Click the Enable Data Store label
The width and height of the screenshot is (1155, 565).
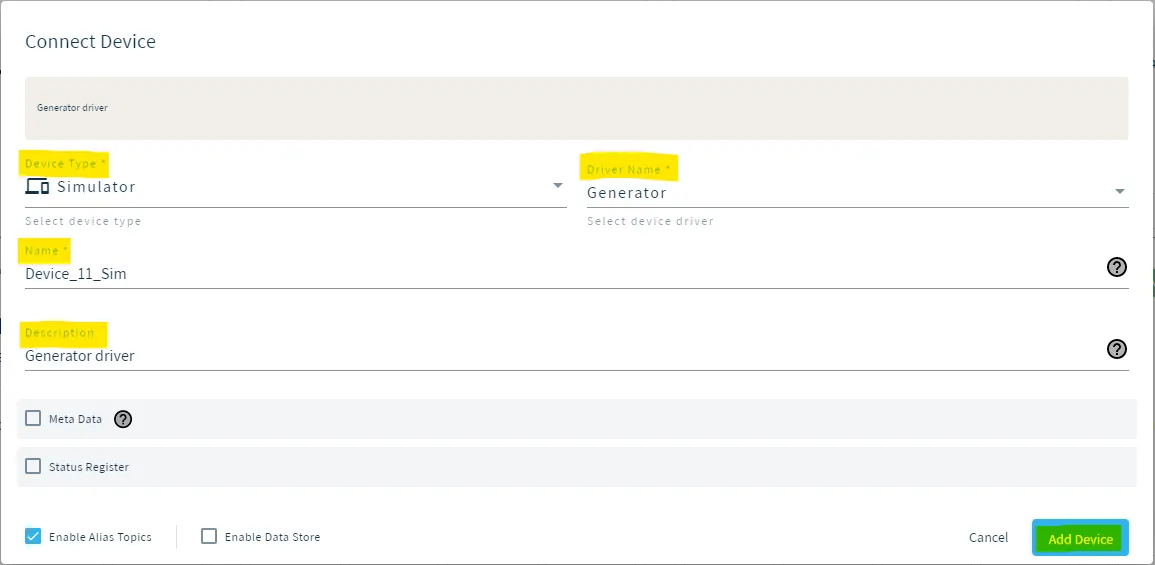273,537
